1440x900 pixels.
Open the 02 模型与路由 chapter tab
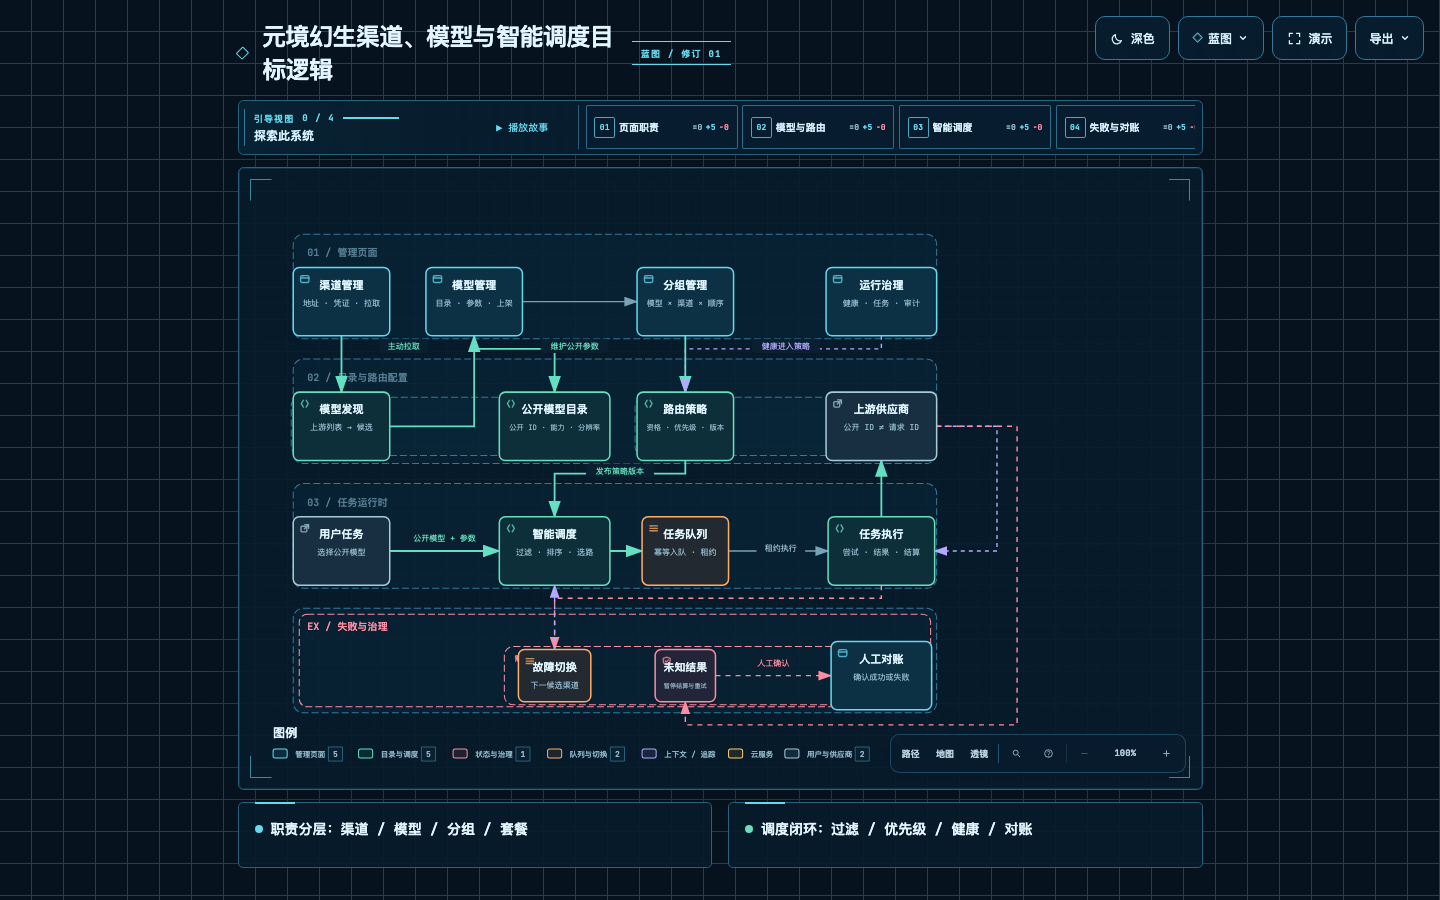pos(818,127)
